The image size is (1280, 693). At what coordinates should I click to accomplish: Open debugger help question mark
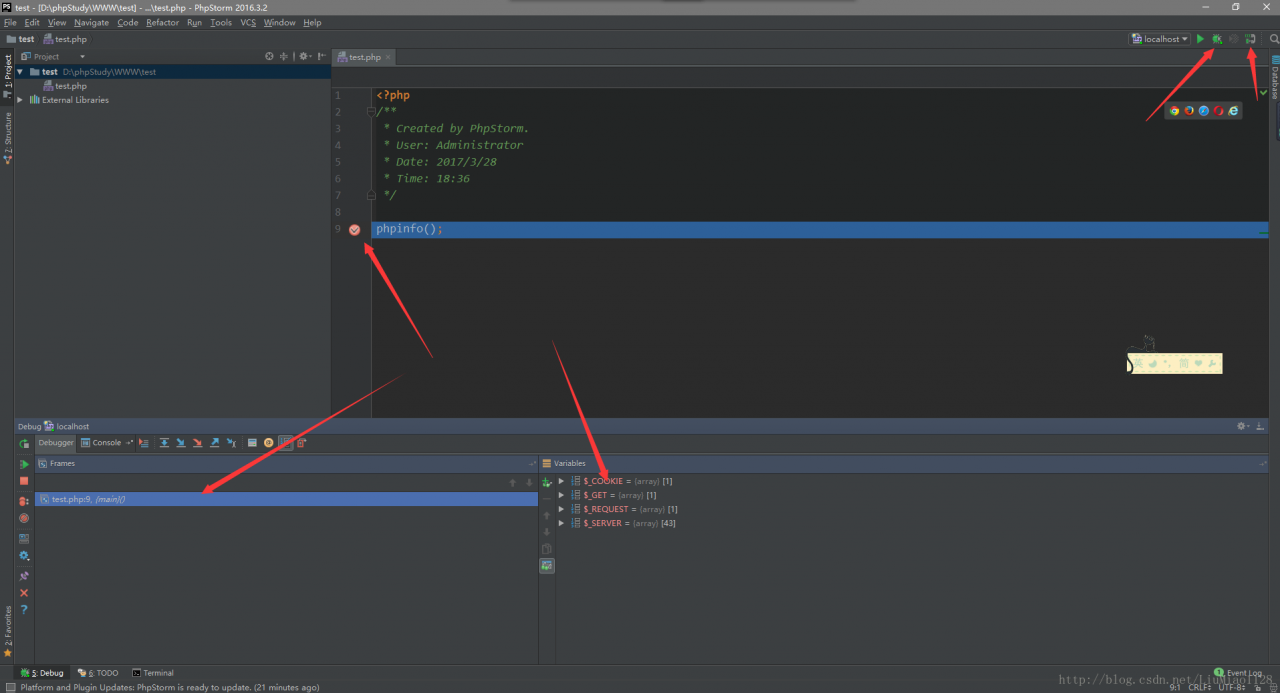[x=24, y=610]
